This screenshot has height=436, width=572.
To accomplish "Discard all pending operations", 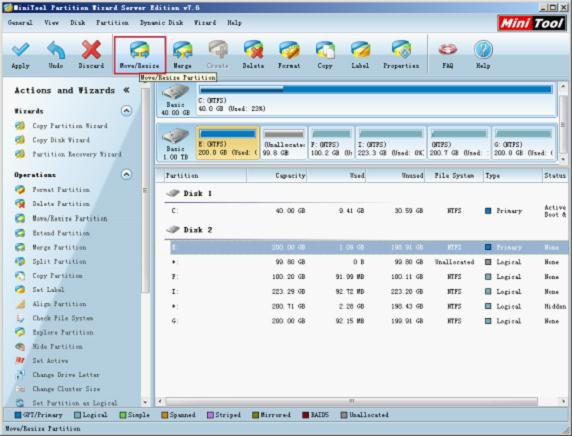I will click(x=91, y=55).
